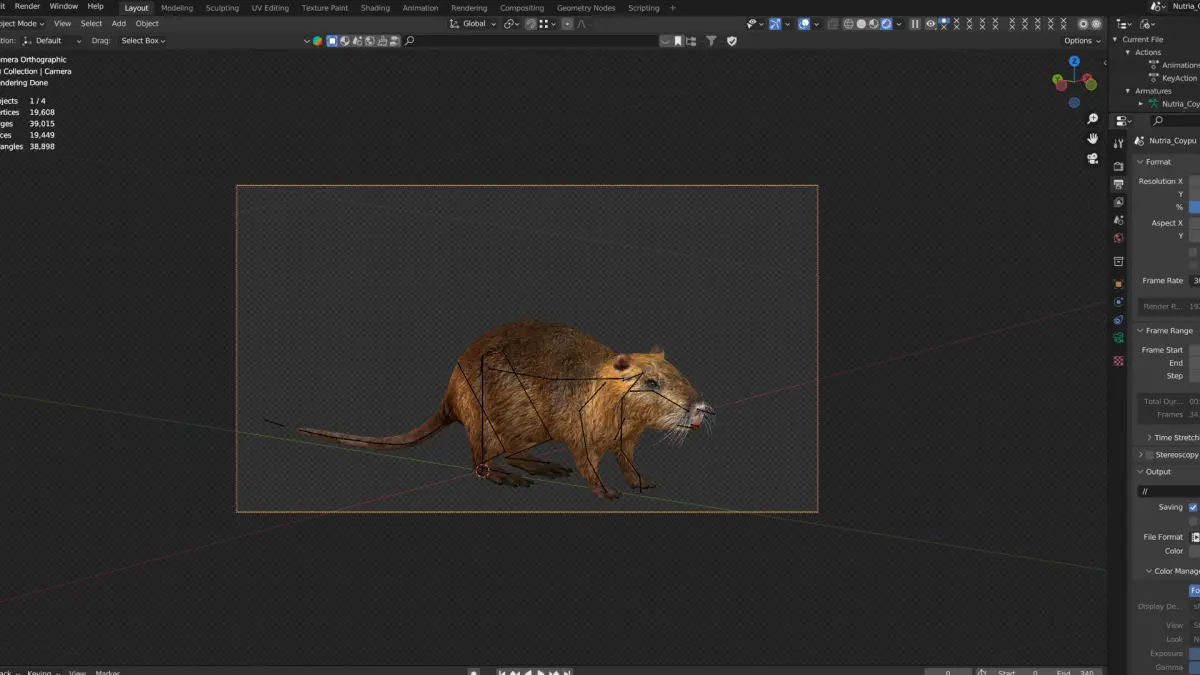This screenshot has width=1200, height=675.
Task: Toggle the viewport overlays button
Action: pos(804,24)
